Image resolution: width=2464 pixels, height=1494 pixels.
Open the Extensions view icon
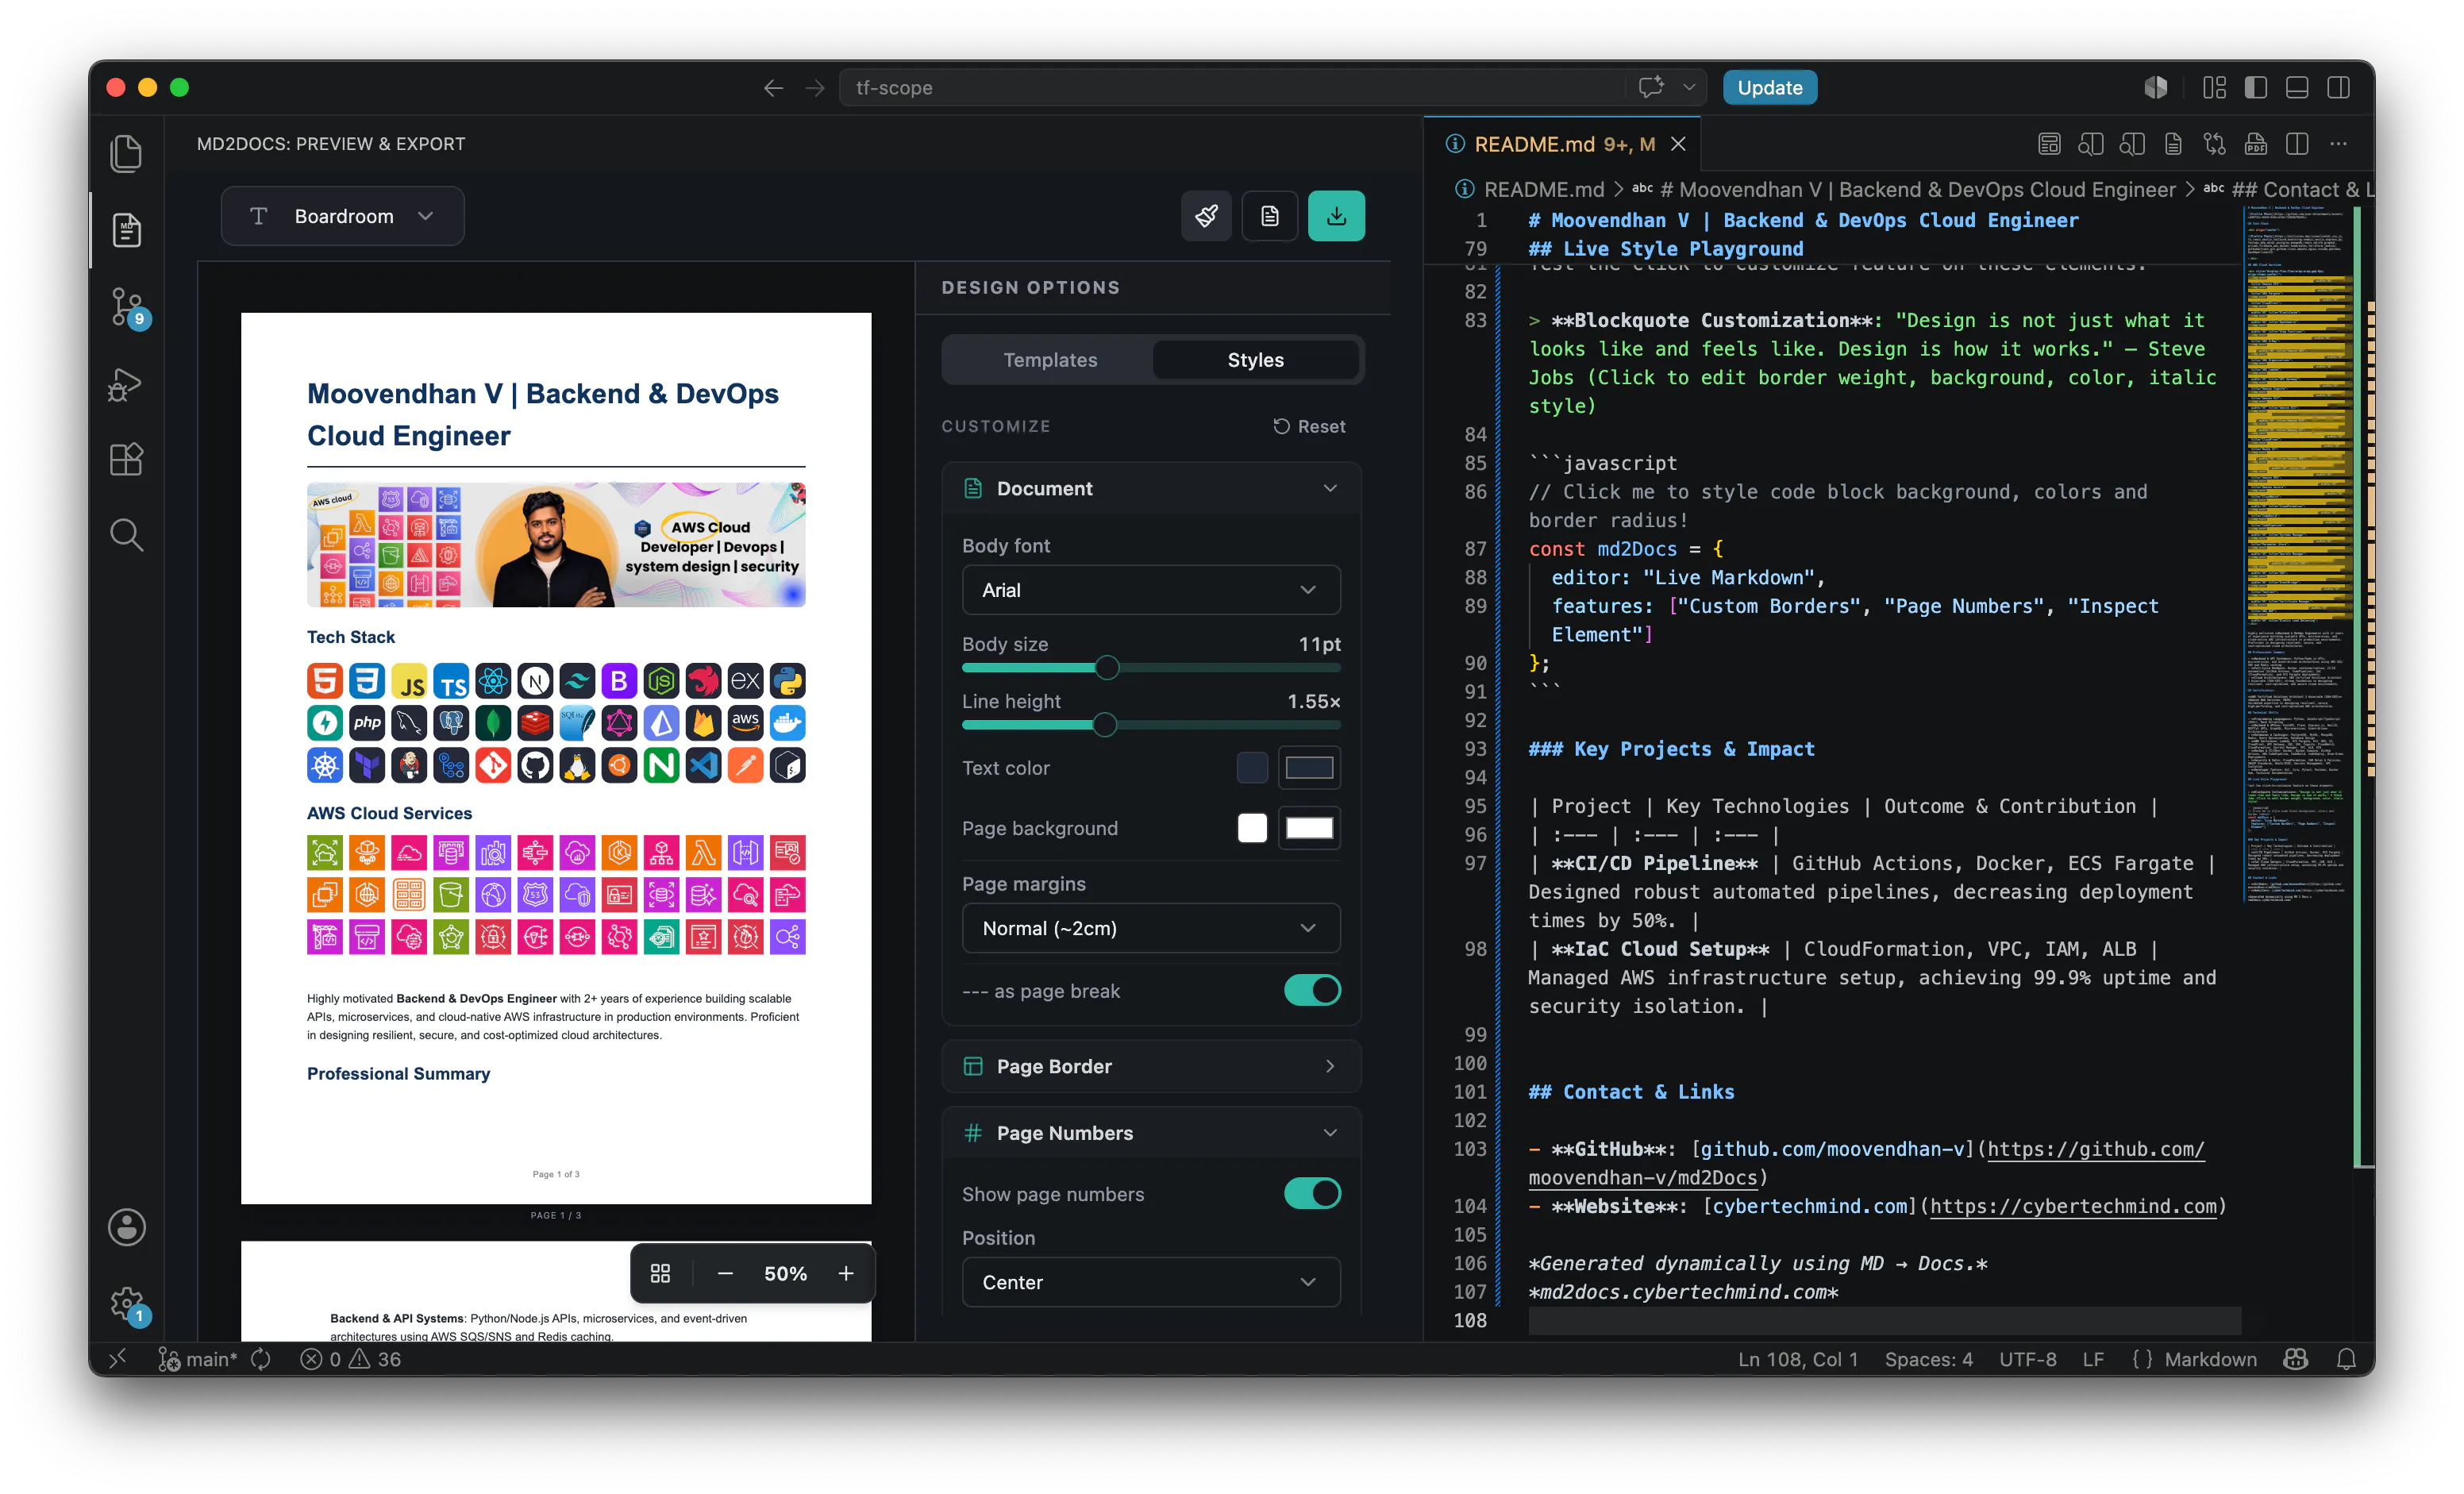(x=126, y=459)
